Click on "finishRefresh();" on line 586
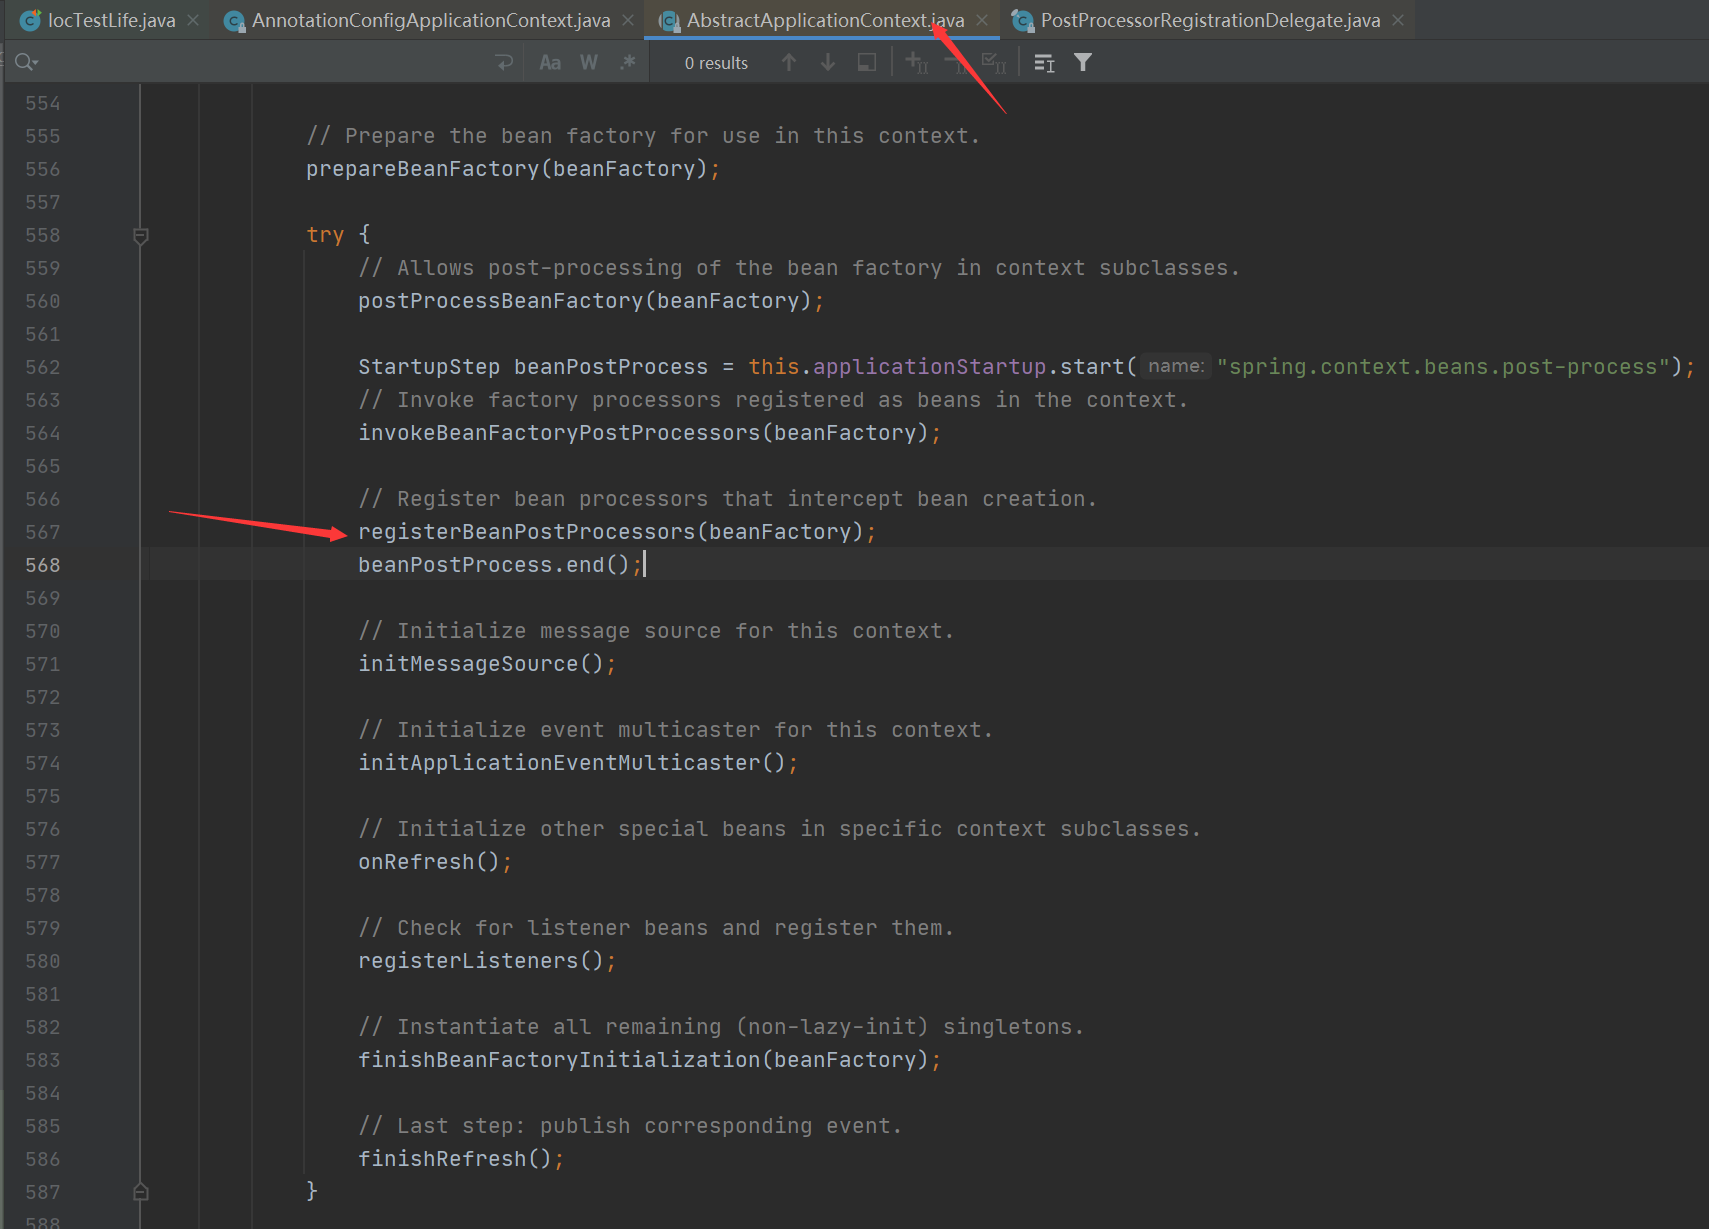Viewport: 1709px width, 1229px height. (x=461, y=1159)
